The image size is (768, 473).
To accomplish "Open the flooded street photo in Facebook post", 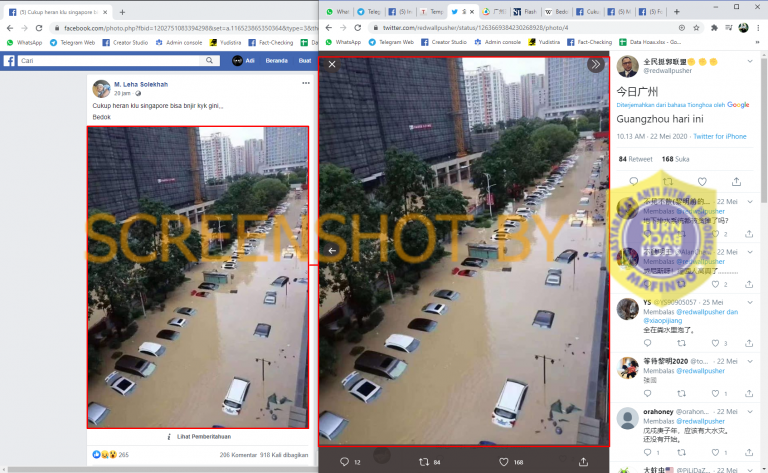I will tap(198, 277).
